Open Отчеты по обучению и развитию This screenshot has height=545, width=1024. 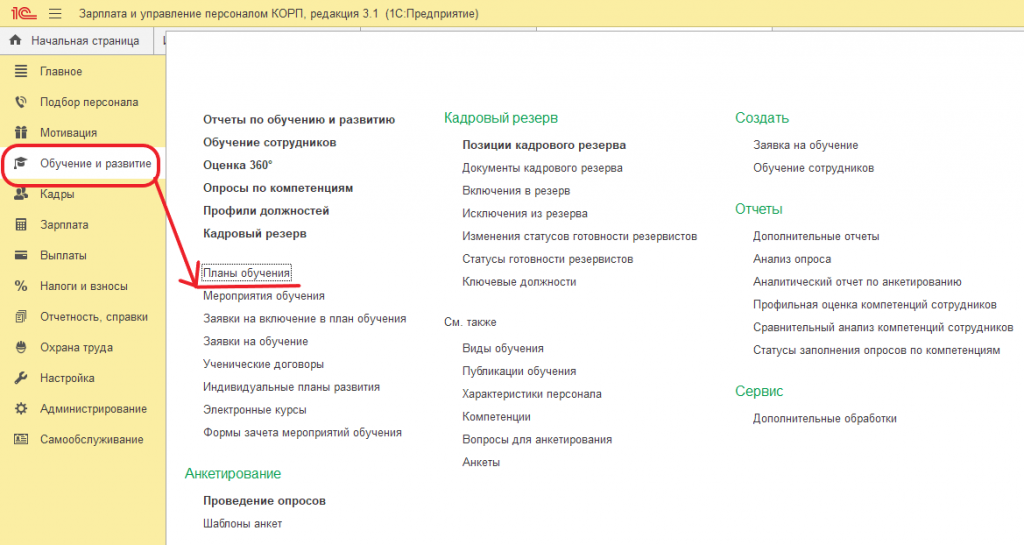click(299, 119)
